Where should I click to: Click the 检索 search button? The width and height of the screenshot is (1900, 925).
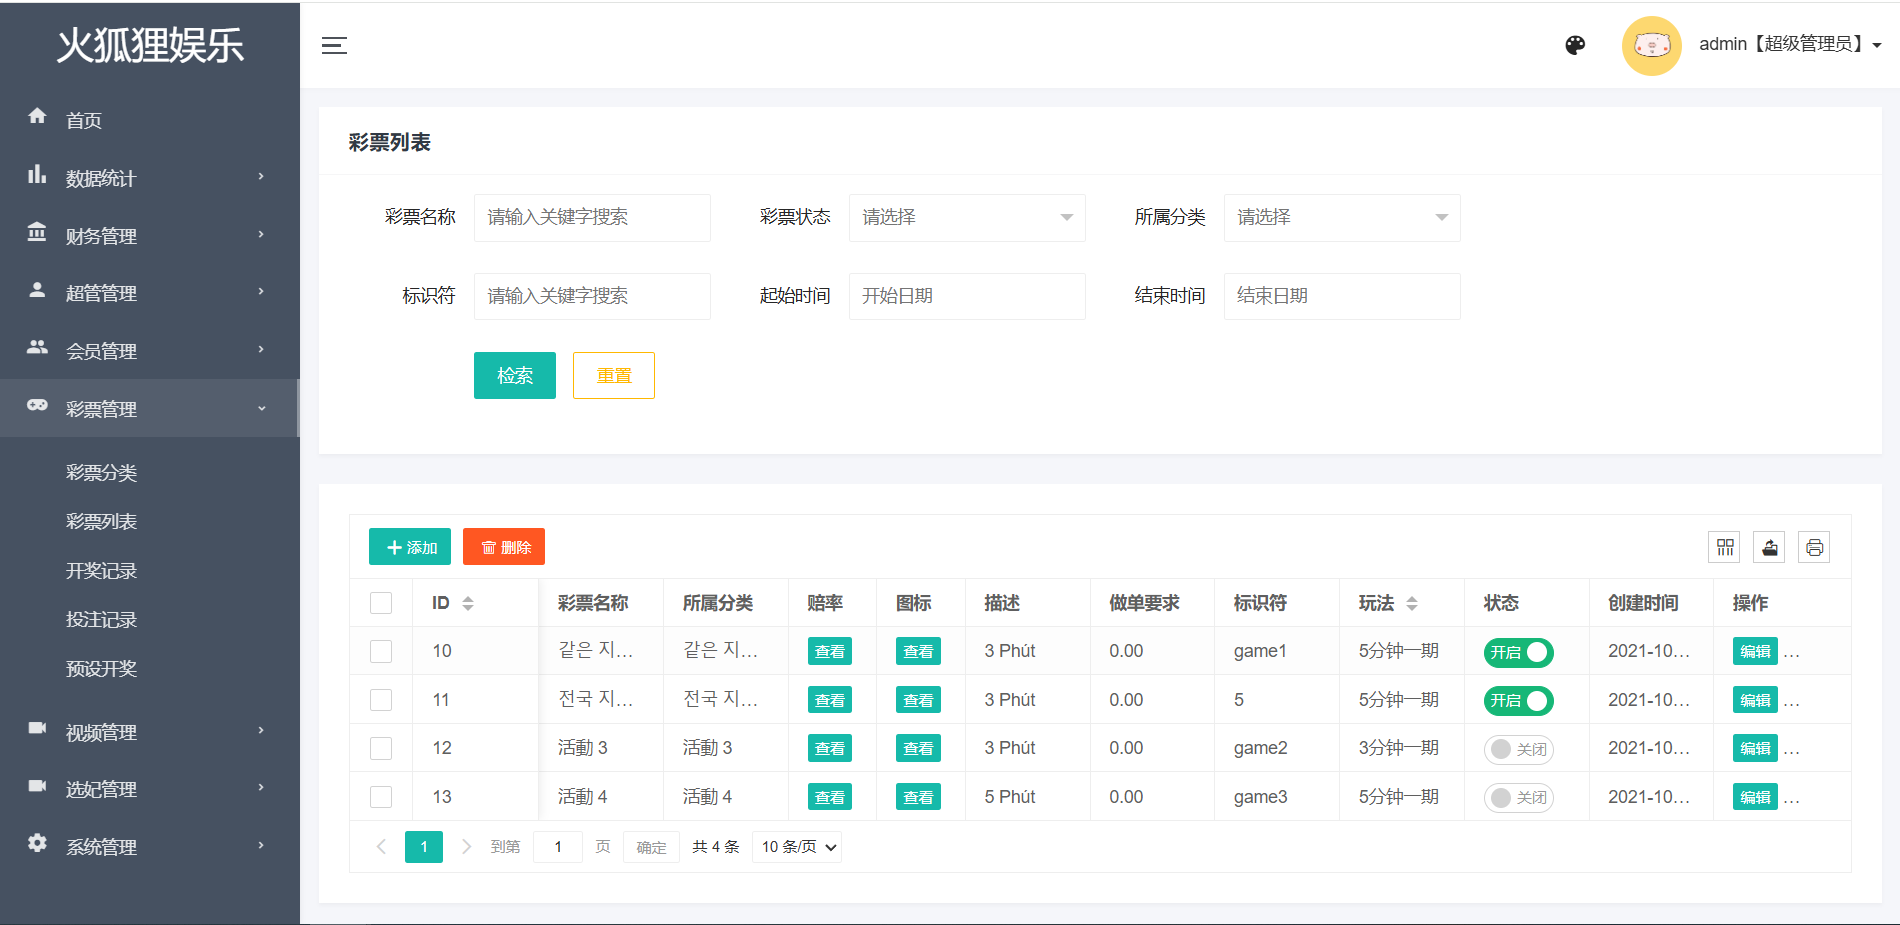pos(514,376)
